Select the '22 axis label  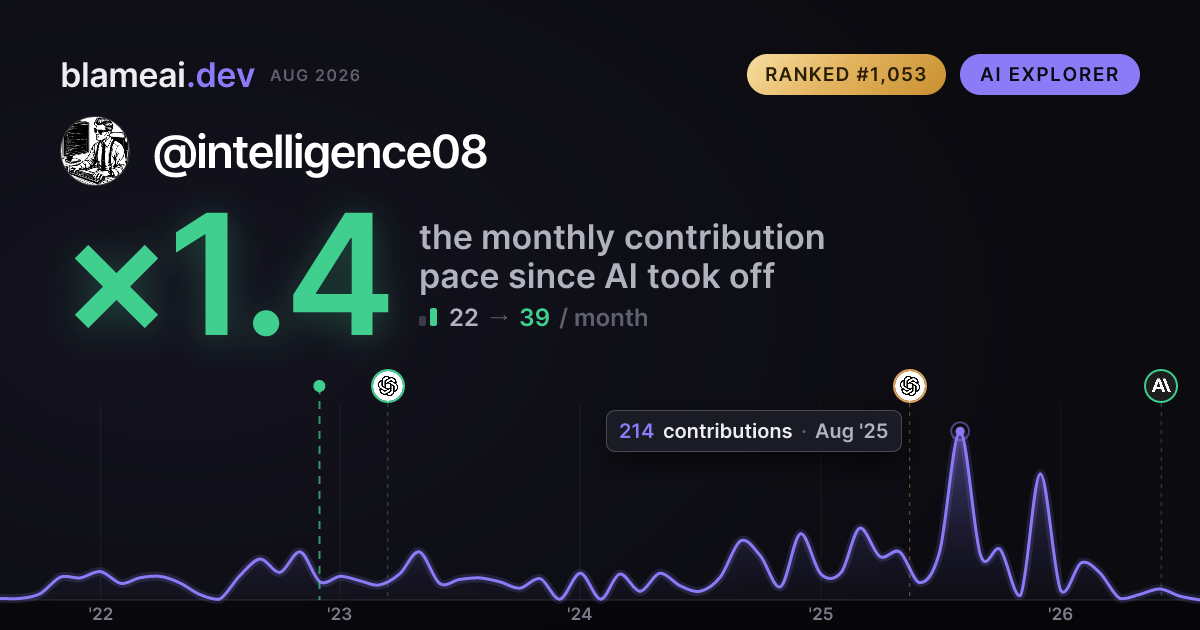click(100, 614)
